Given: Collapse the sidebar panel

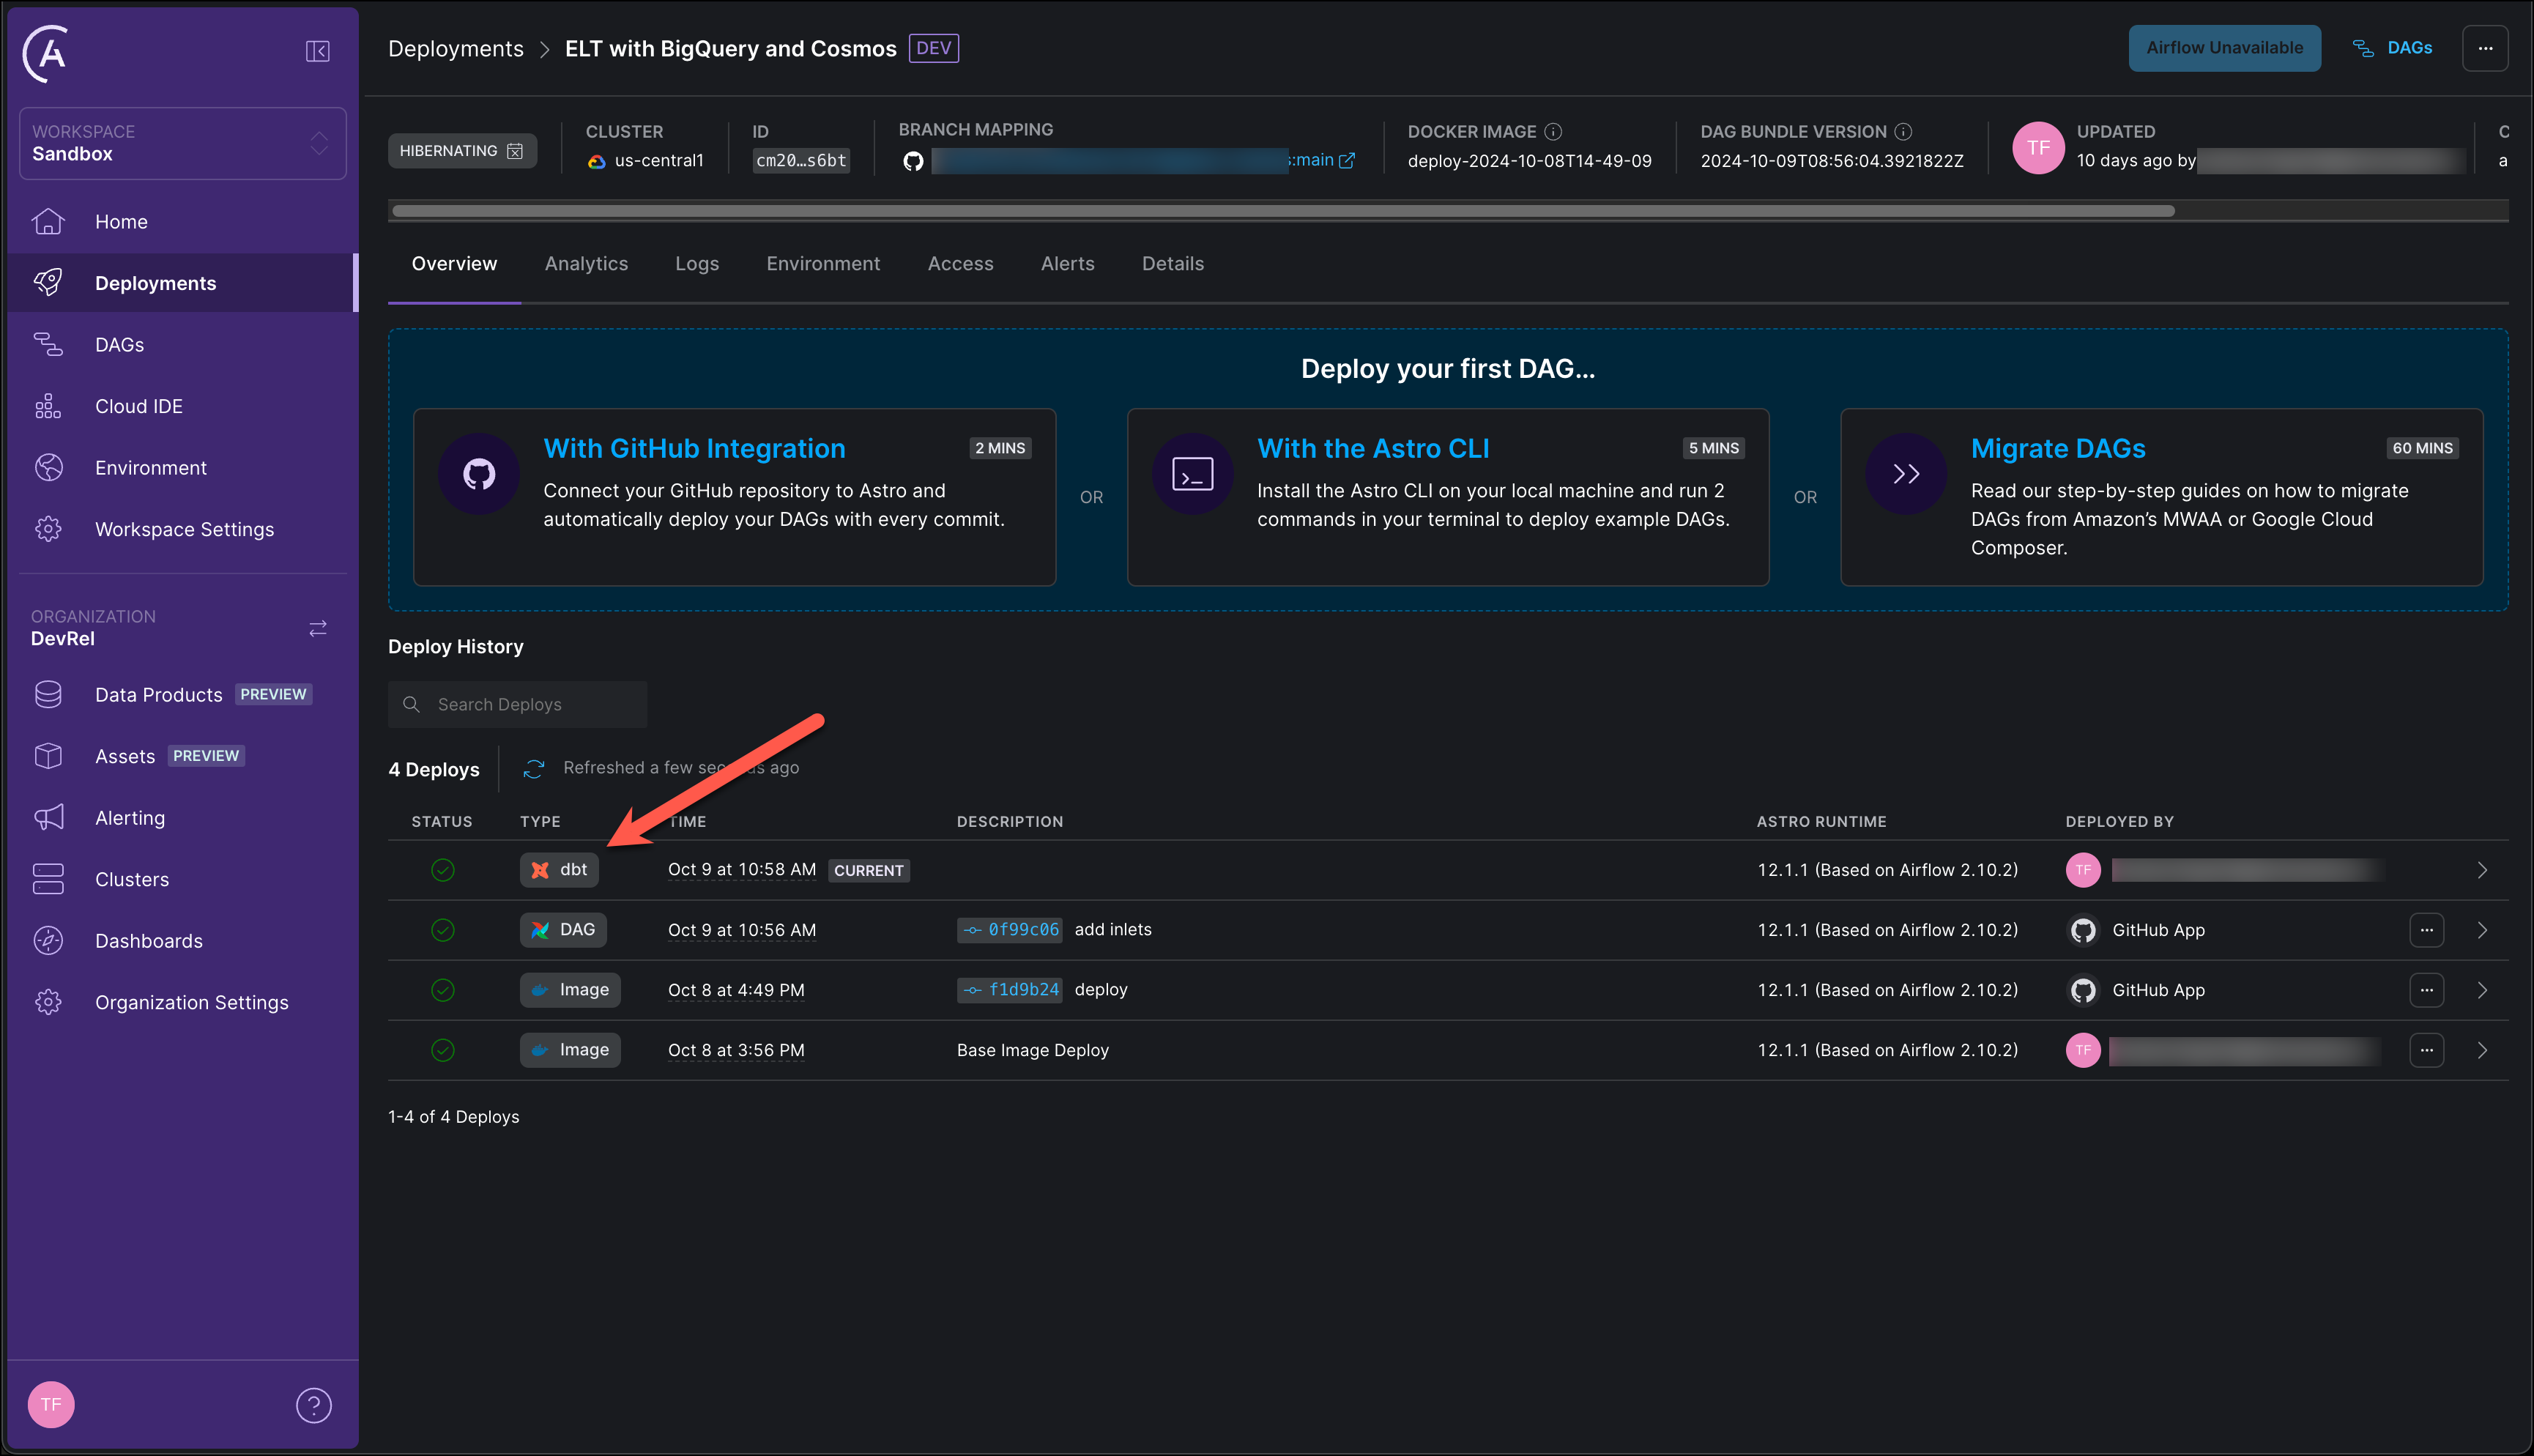Looking at the screenshot, I should (317, 51).
